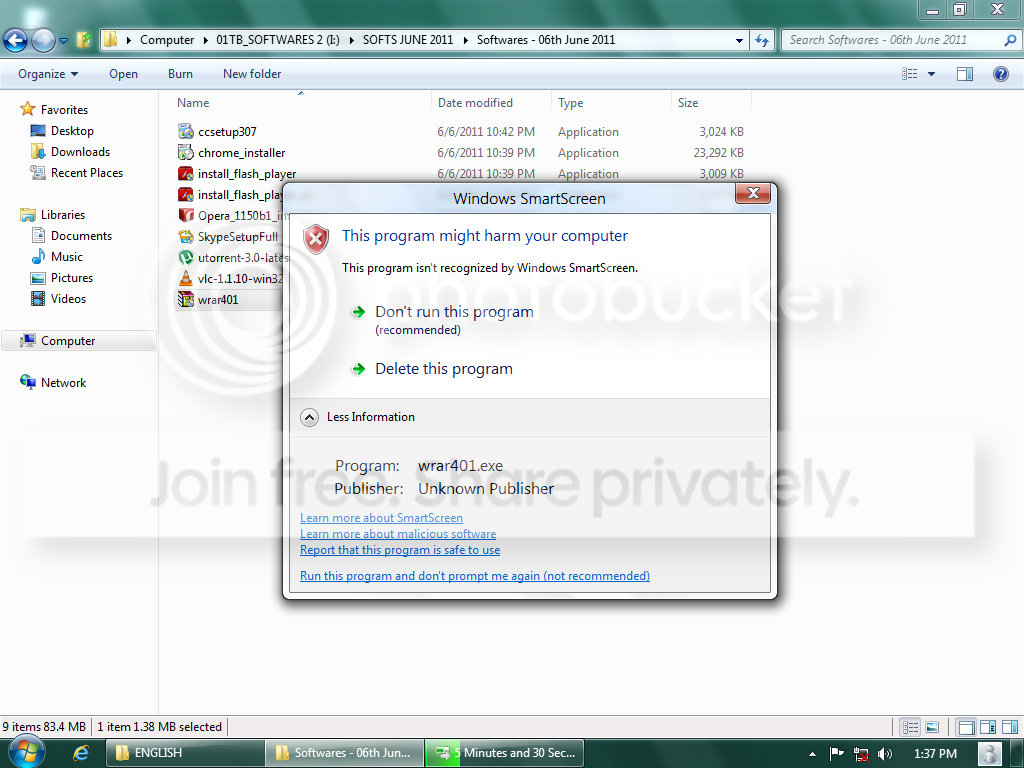
Task: Open the Windows Start orb
Action: (27, 751)
